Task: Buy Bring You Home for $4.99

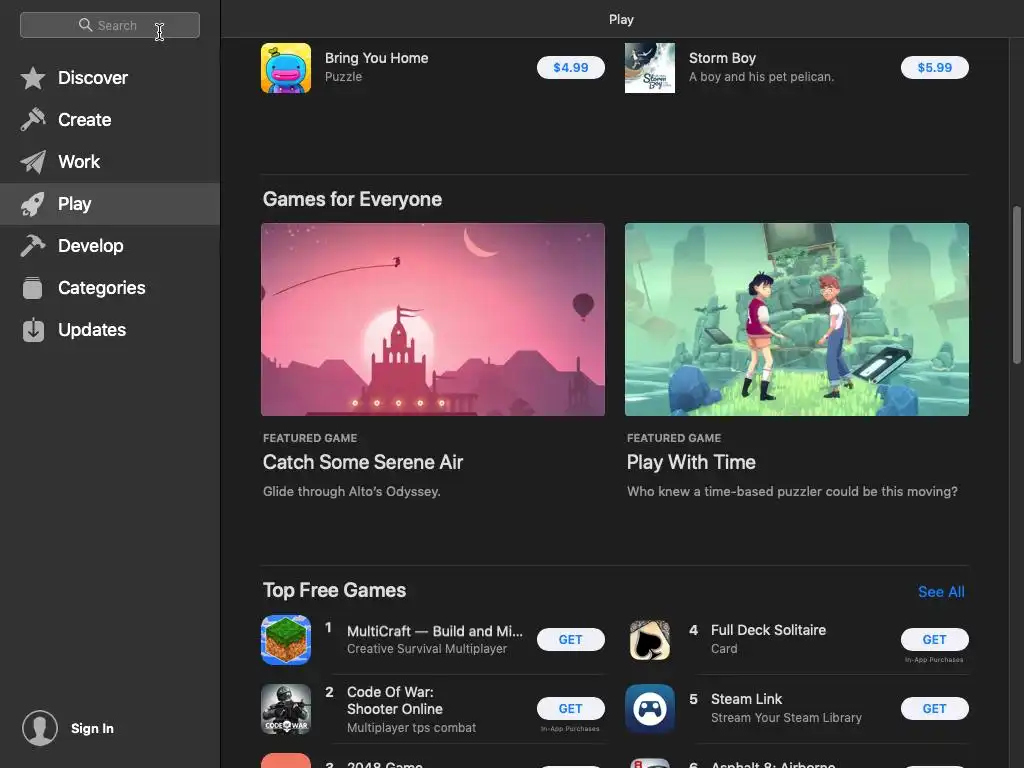Action: click(571, 67)
